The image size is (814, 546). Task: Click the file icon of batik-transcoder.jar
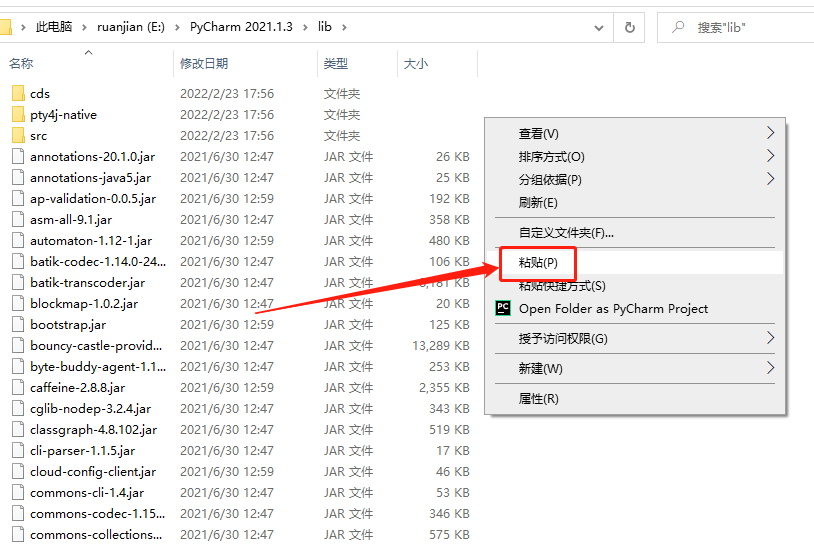coord(18,282)
